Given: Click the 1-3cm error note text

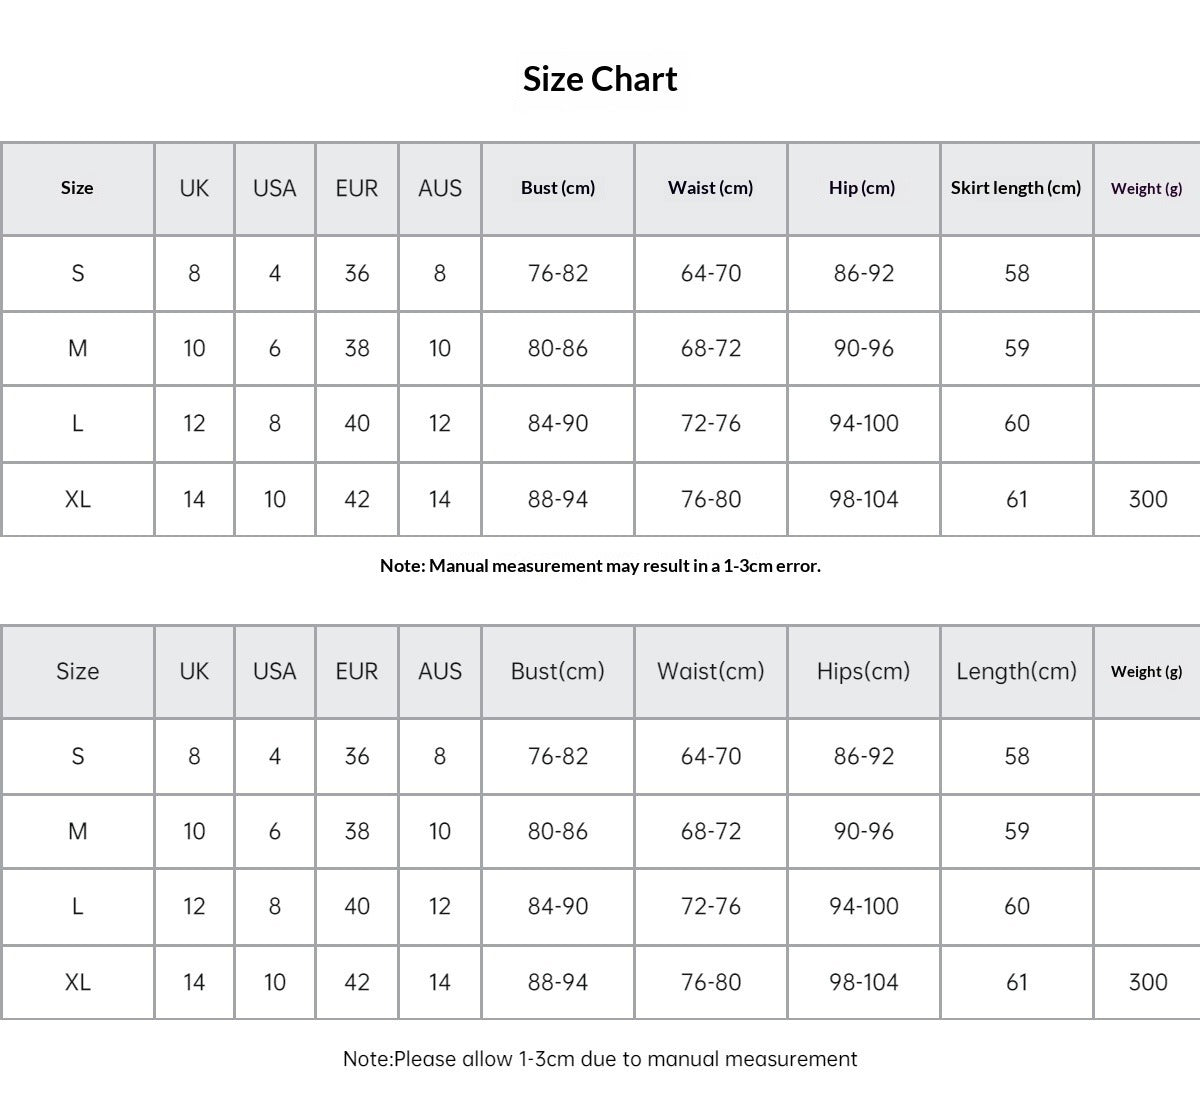Looking at the screenshot, I should pos(600,566).
